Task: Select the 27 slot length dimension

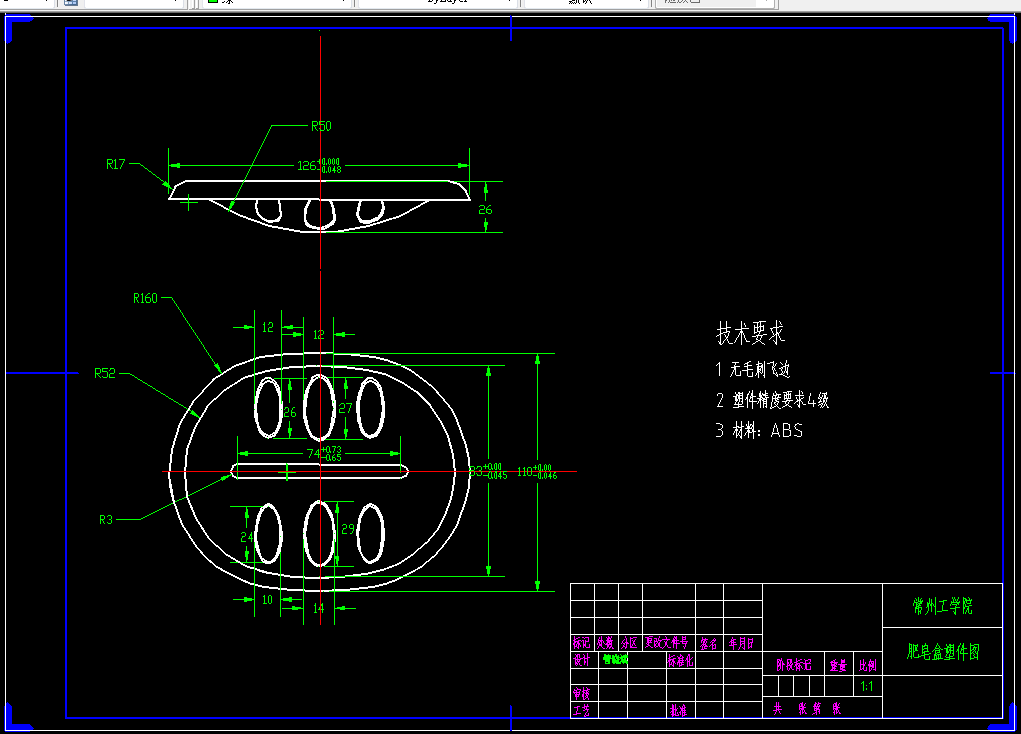Action: click(x=345, y=408)
